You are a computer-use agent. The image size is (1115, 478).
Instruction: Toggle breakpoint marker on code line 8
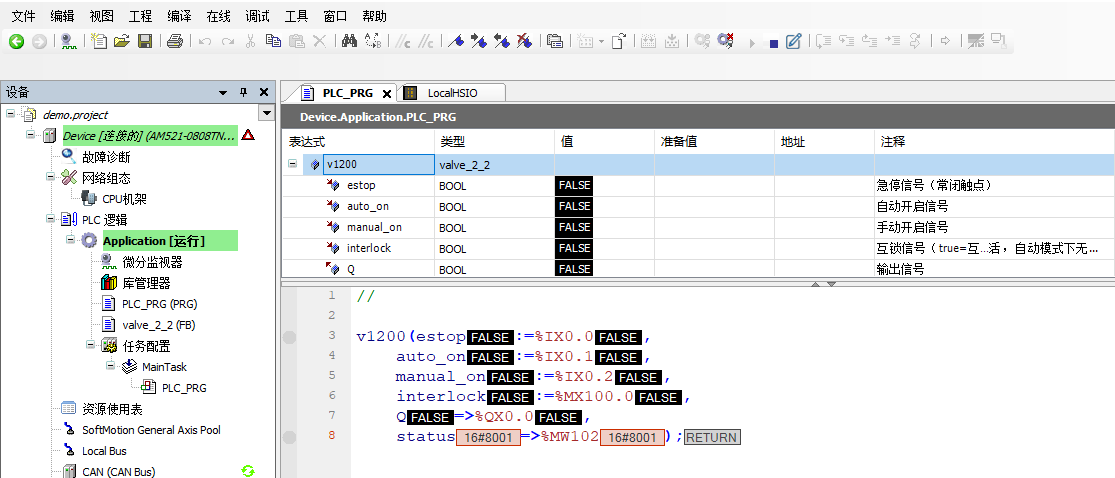(290, 438)
